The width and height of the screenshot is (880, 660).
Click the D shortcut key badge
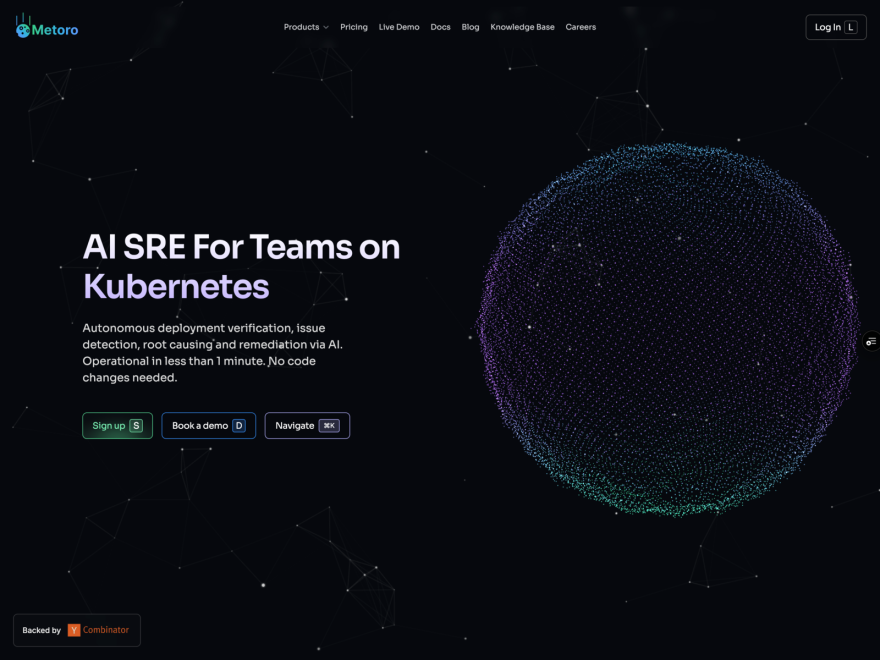239,426
